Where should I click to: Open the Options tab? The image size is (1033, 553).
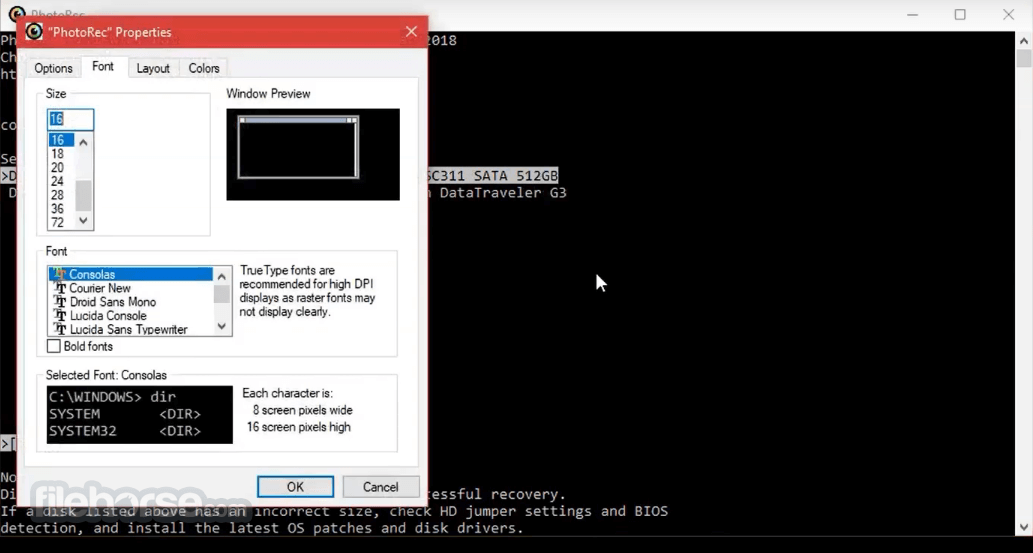53,69
